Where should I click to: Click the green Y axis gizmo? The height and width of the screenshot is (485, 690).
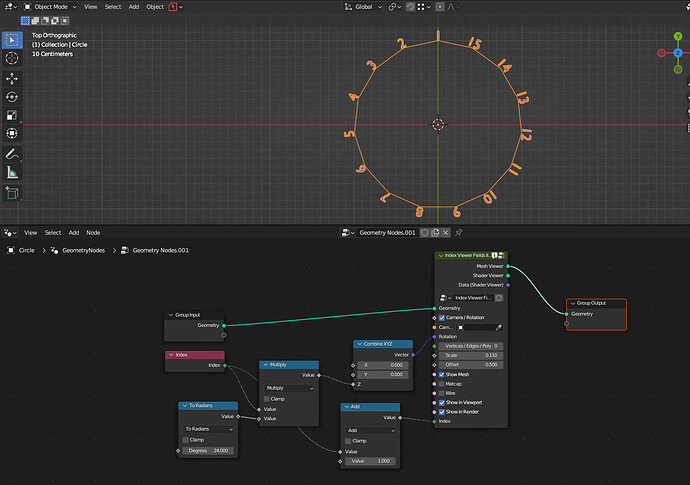pos(678,36)
